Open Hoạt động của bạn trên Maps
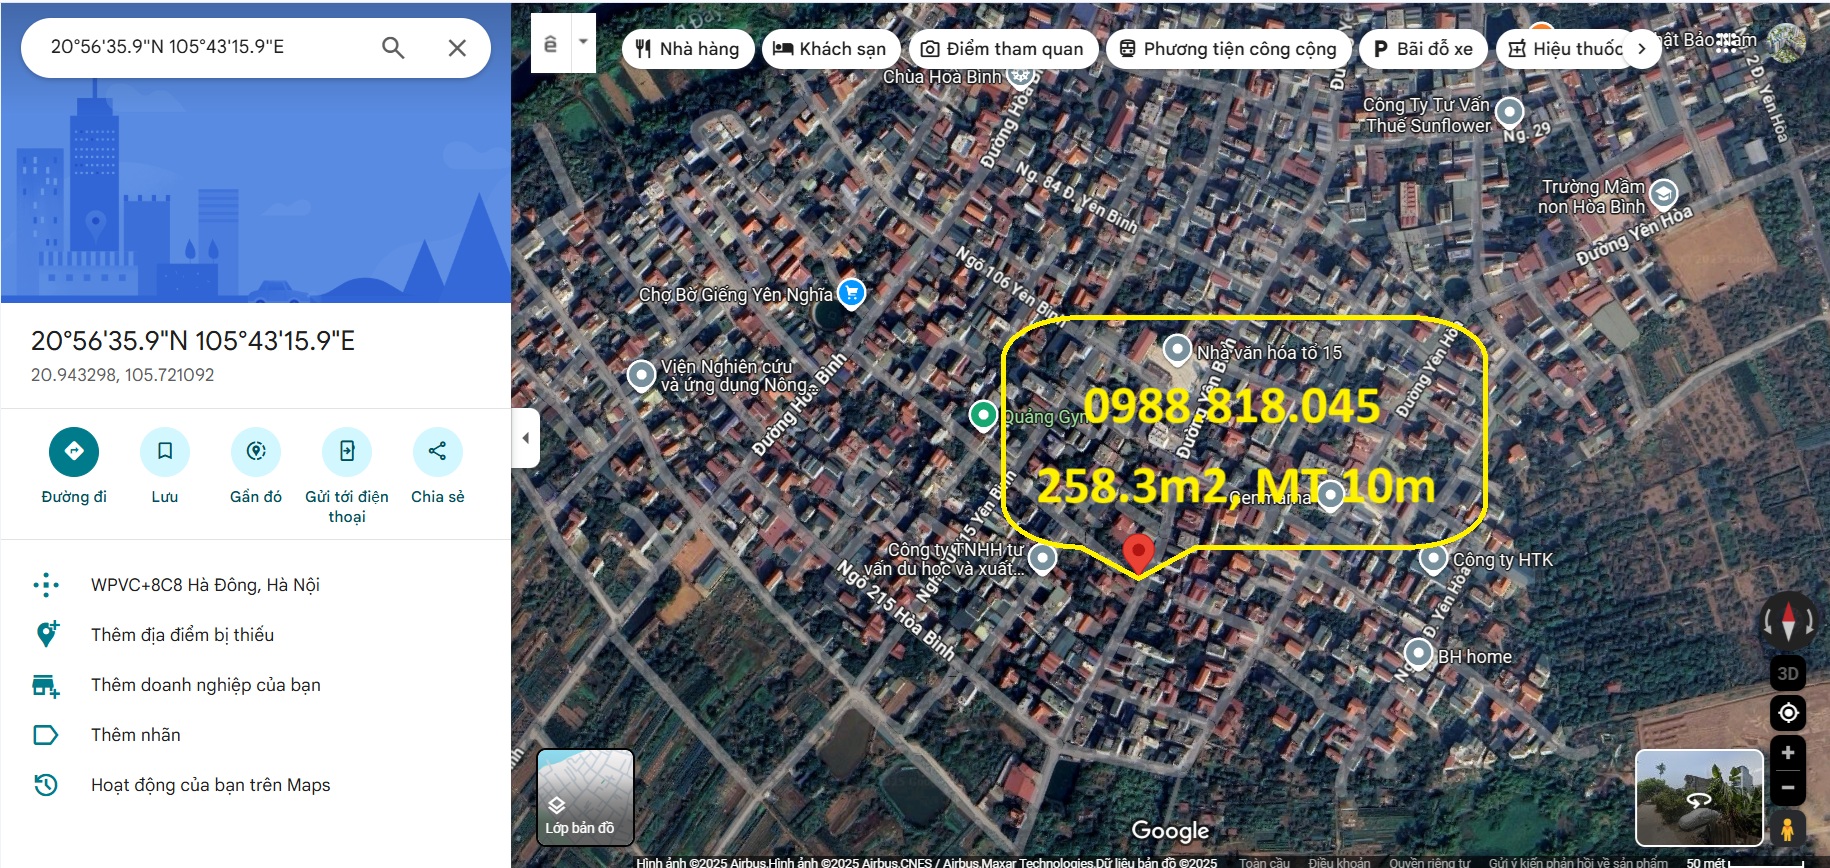 click(210, 785)
